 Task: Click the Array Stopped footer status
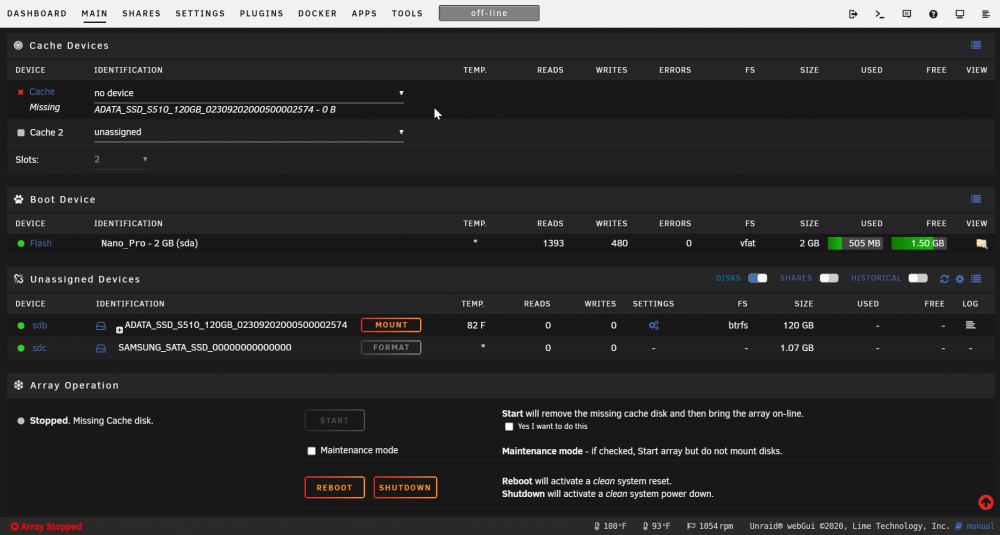pos(46,527)
